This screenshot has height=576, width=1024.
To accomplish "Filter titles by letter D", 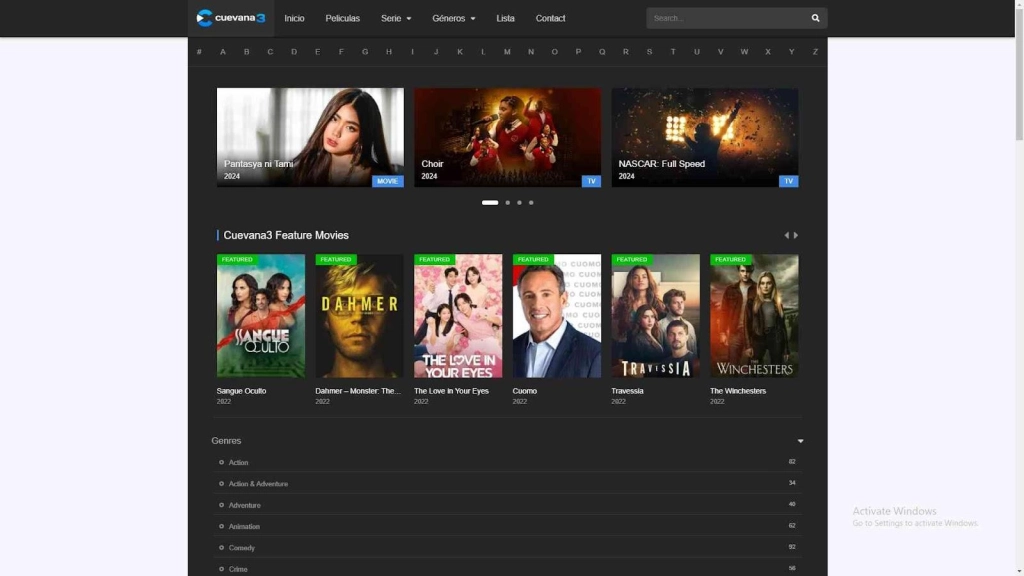I will click(294, 52).
